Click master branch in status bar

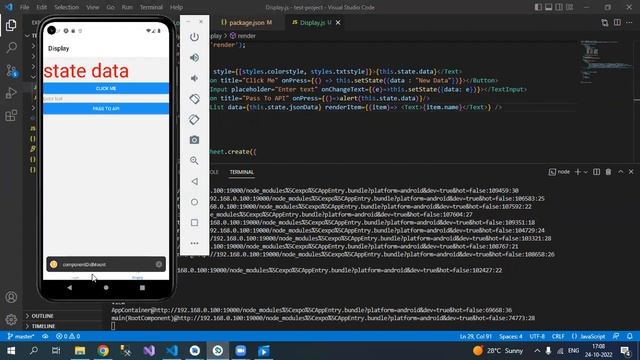[20, 336]
